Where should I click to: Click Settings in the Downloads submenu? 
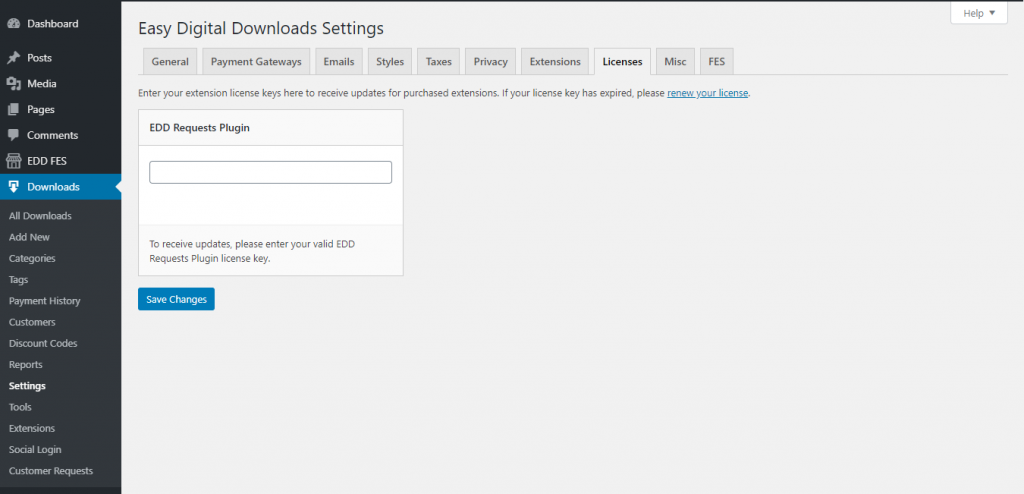point(27,386)
